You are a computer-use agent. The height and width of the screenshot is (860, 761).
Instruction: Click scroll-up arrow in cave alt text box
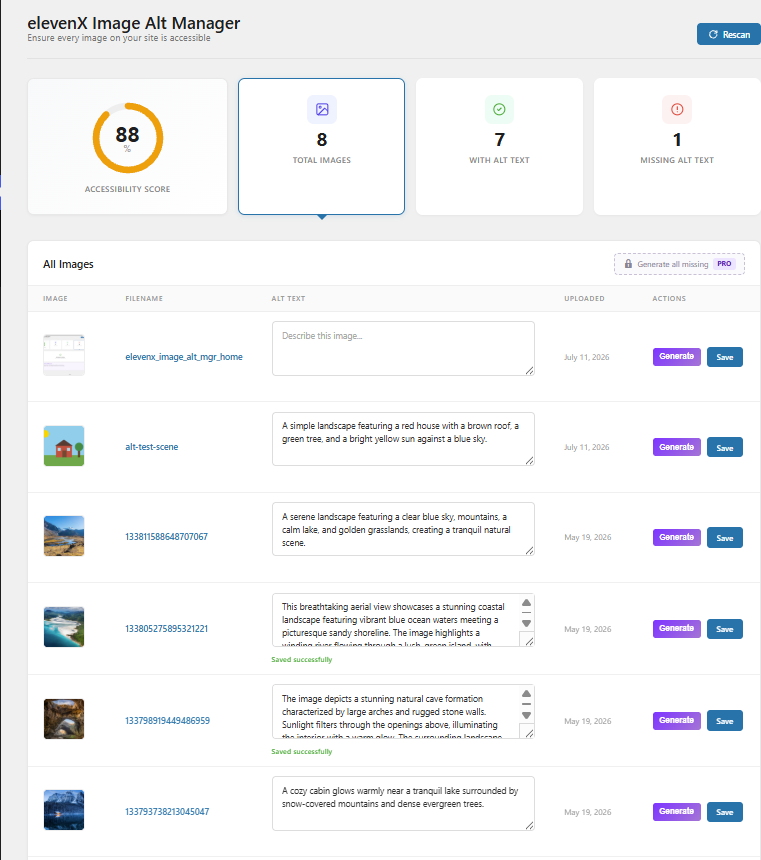tap(526, 694)
